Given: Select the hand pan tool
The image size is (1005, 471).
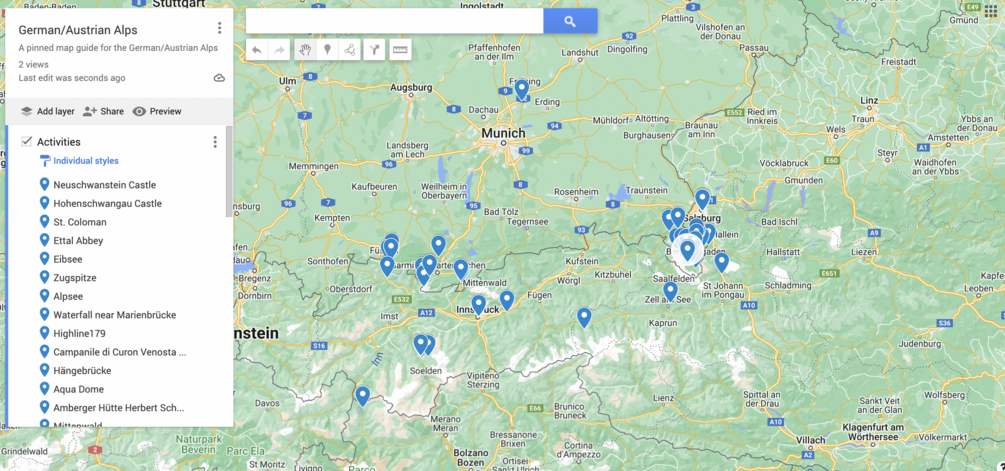Looking at the screenshot, I should coord(305,50).
